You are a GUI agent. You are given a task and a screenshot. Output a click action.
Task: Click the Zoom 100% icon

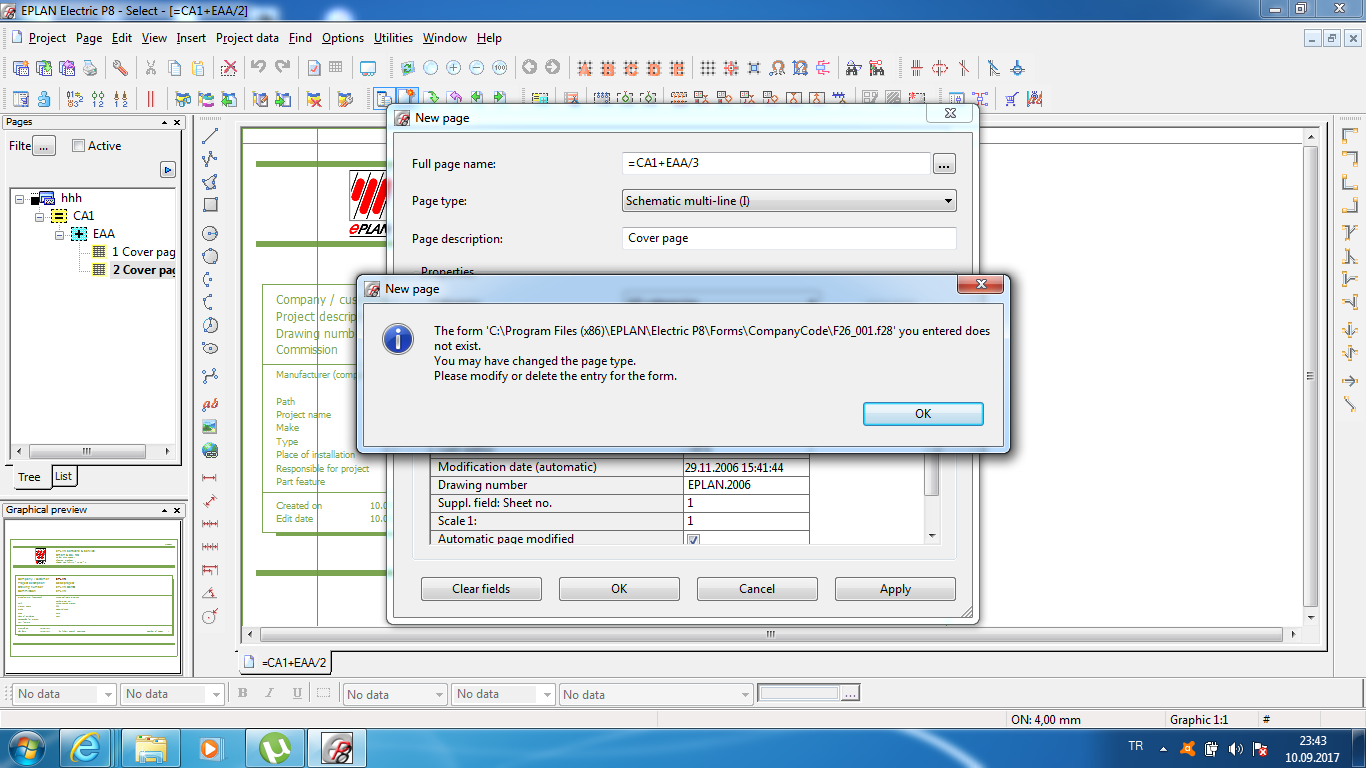coord(499,68)
